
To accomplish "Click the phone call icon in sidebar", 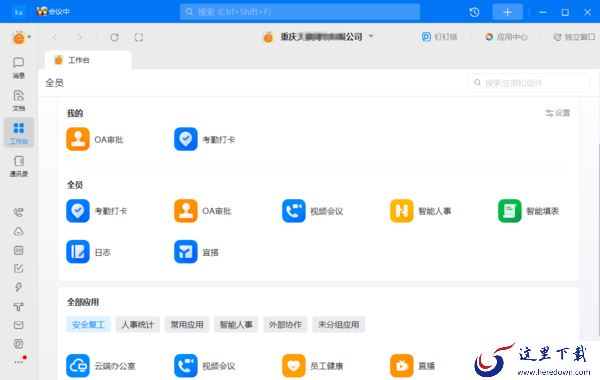I will point(18,212).
